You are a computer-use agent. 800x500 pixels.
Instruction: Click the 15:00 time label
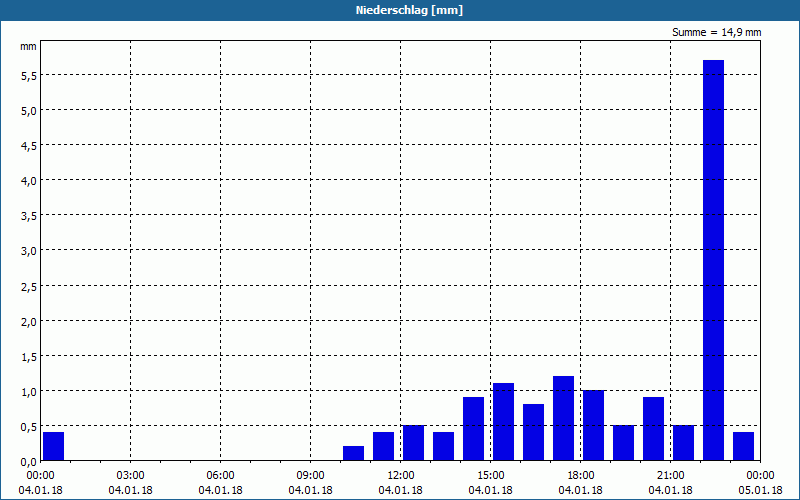click(490, 476)
